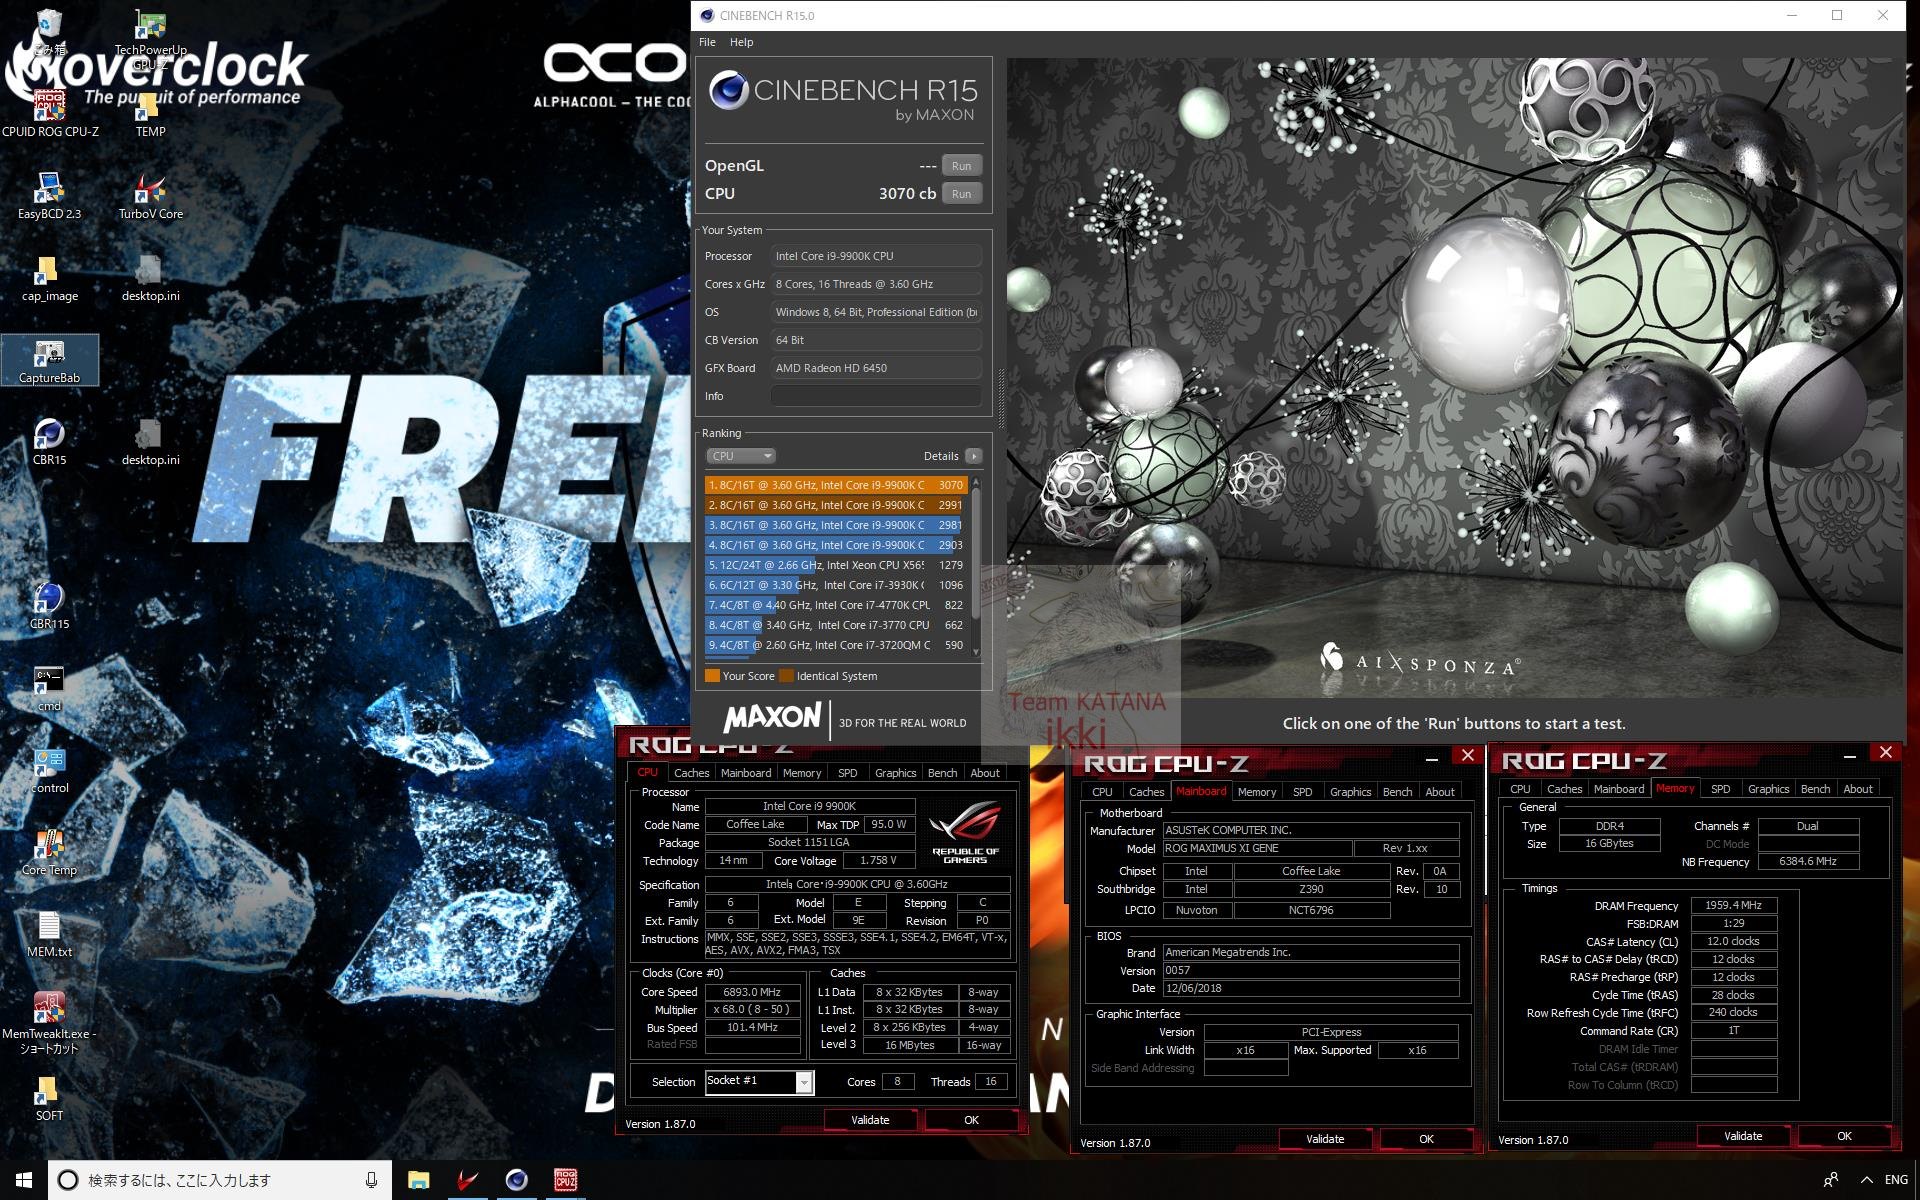Open TurboV Core from the taskbar
Image resolution: width=1920 pixels, height=1200 pixels.
(467, 1180)
